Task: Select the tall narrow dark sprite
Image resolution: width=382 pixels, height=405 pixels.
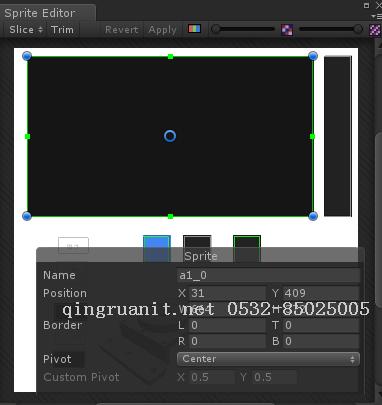Action: [338, 136]
